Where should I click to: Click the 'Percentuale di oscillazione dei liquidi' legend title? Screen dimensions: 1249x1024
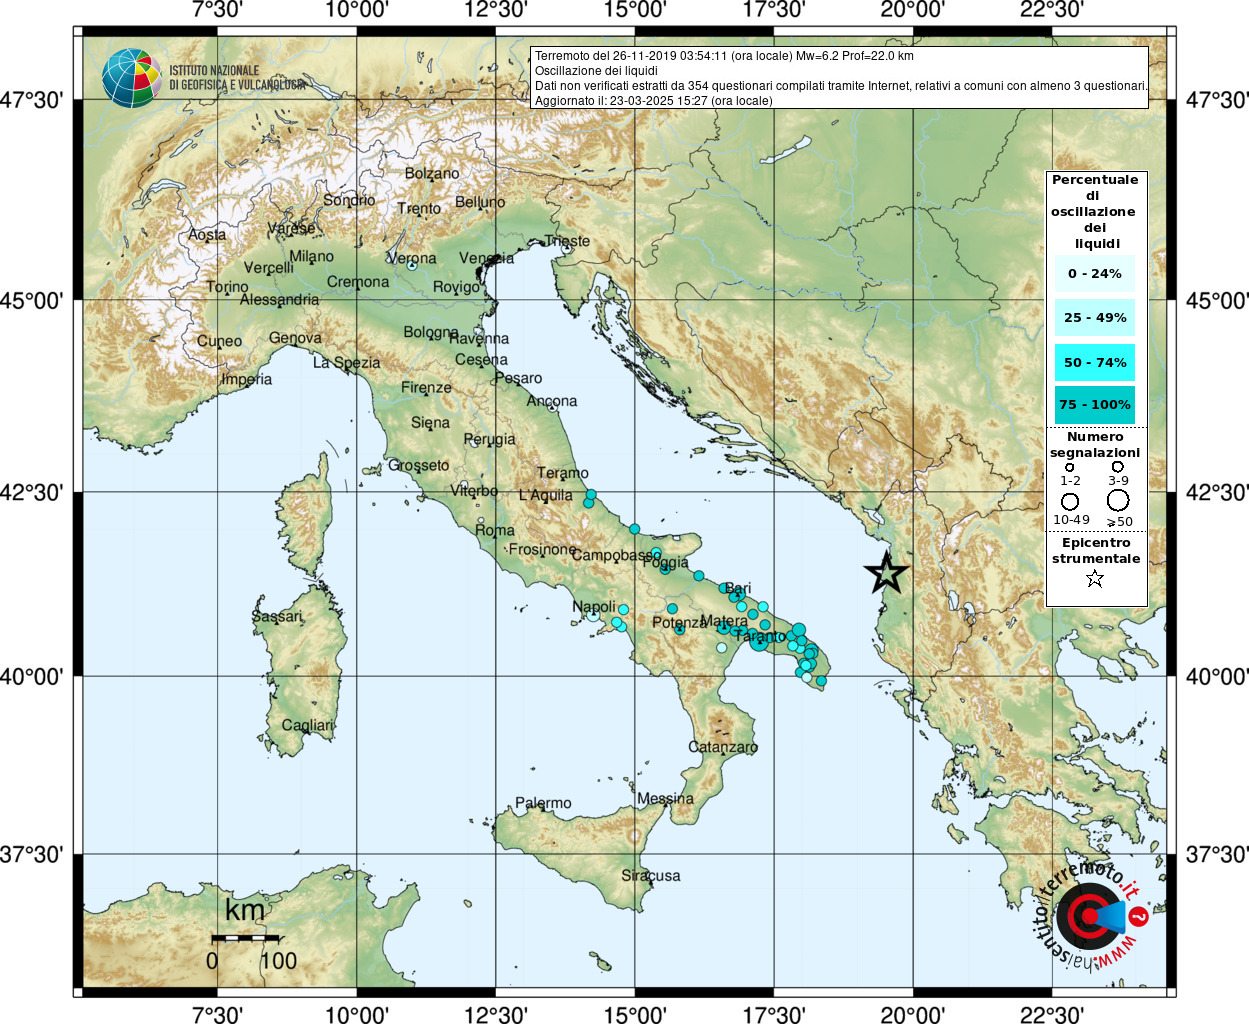click(1095, 212)
